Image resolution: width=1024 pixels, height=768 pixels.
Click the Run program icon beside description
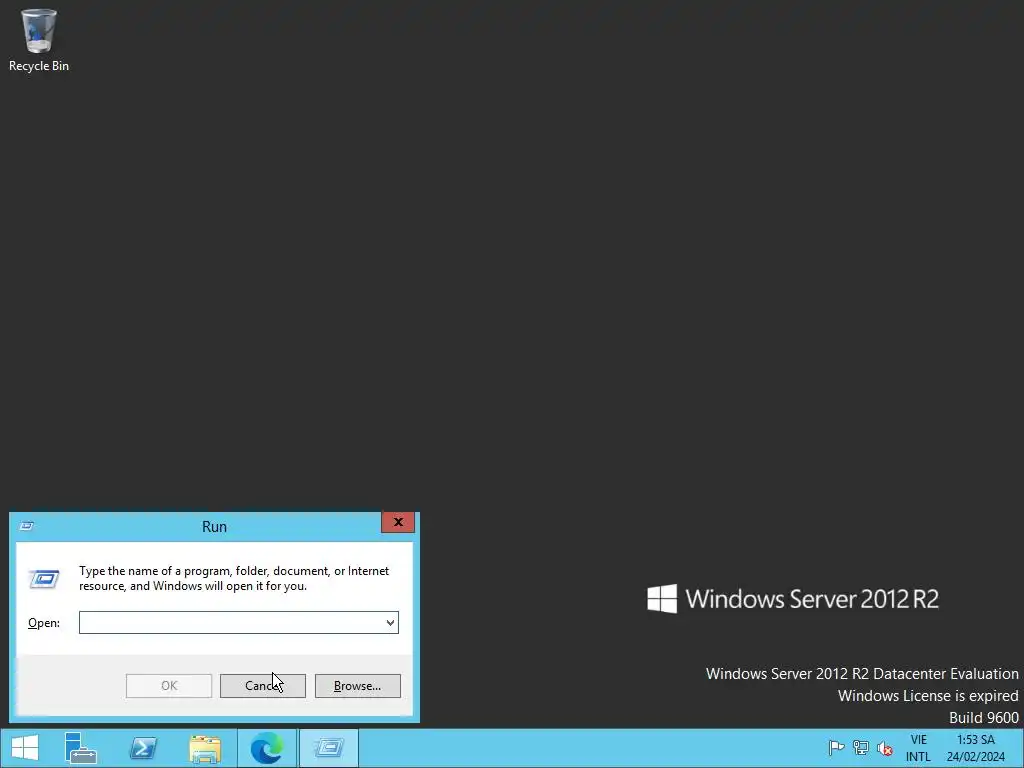point(44,579)
